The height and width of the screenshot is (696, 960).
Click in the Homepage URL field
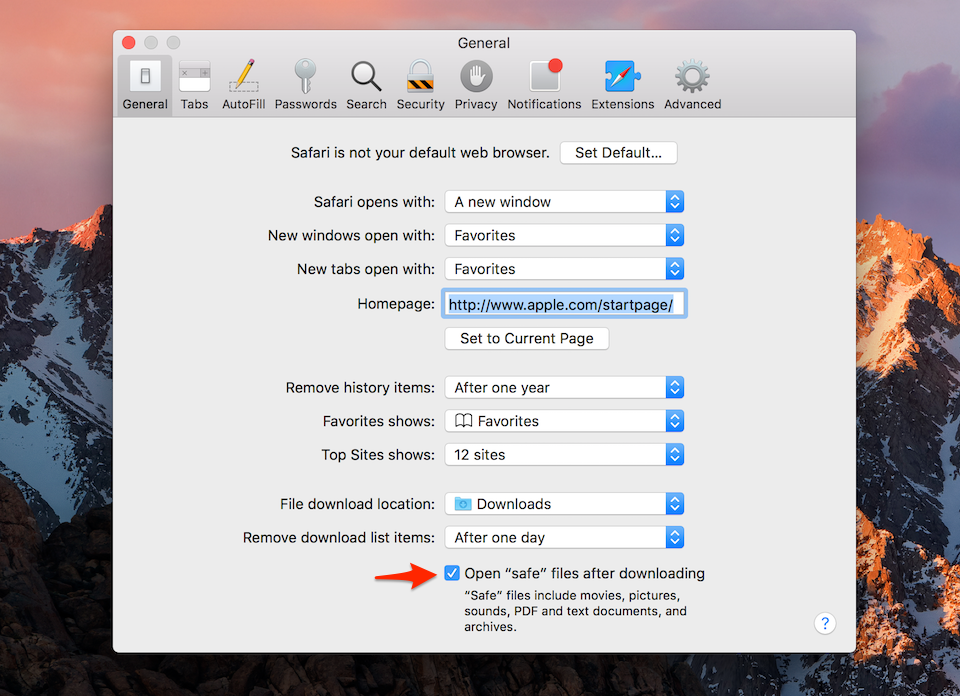pyautogui.click(x=564, y=304)
